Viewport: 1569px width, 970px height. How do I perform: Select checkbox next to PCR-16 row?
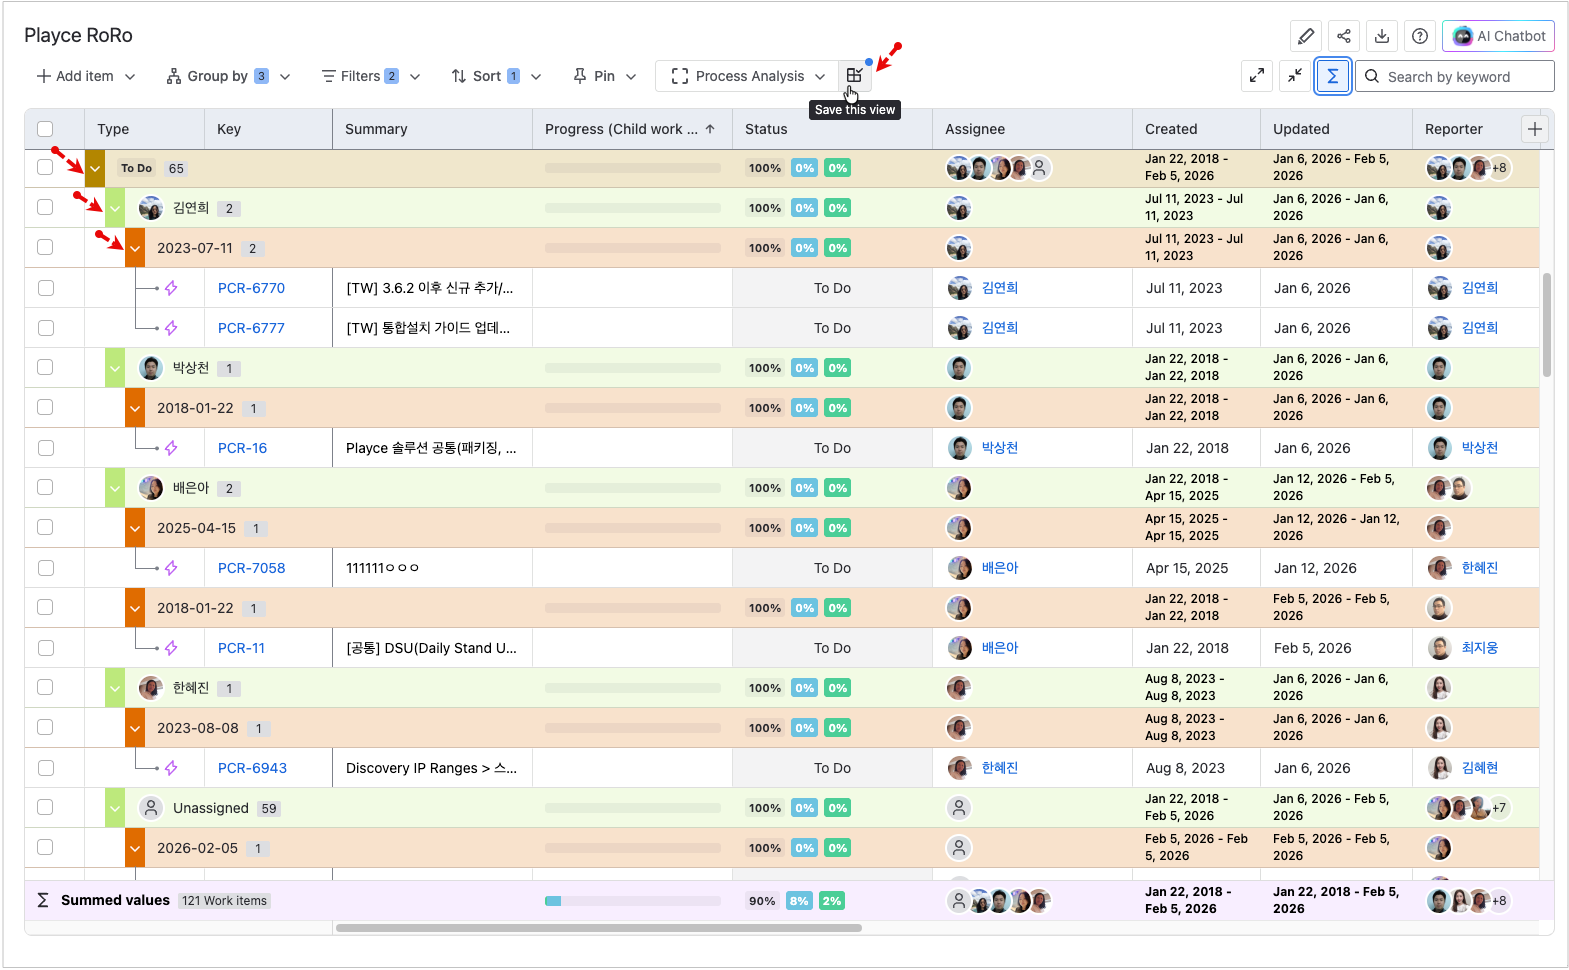(x=45, y=448)
